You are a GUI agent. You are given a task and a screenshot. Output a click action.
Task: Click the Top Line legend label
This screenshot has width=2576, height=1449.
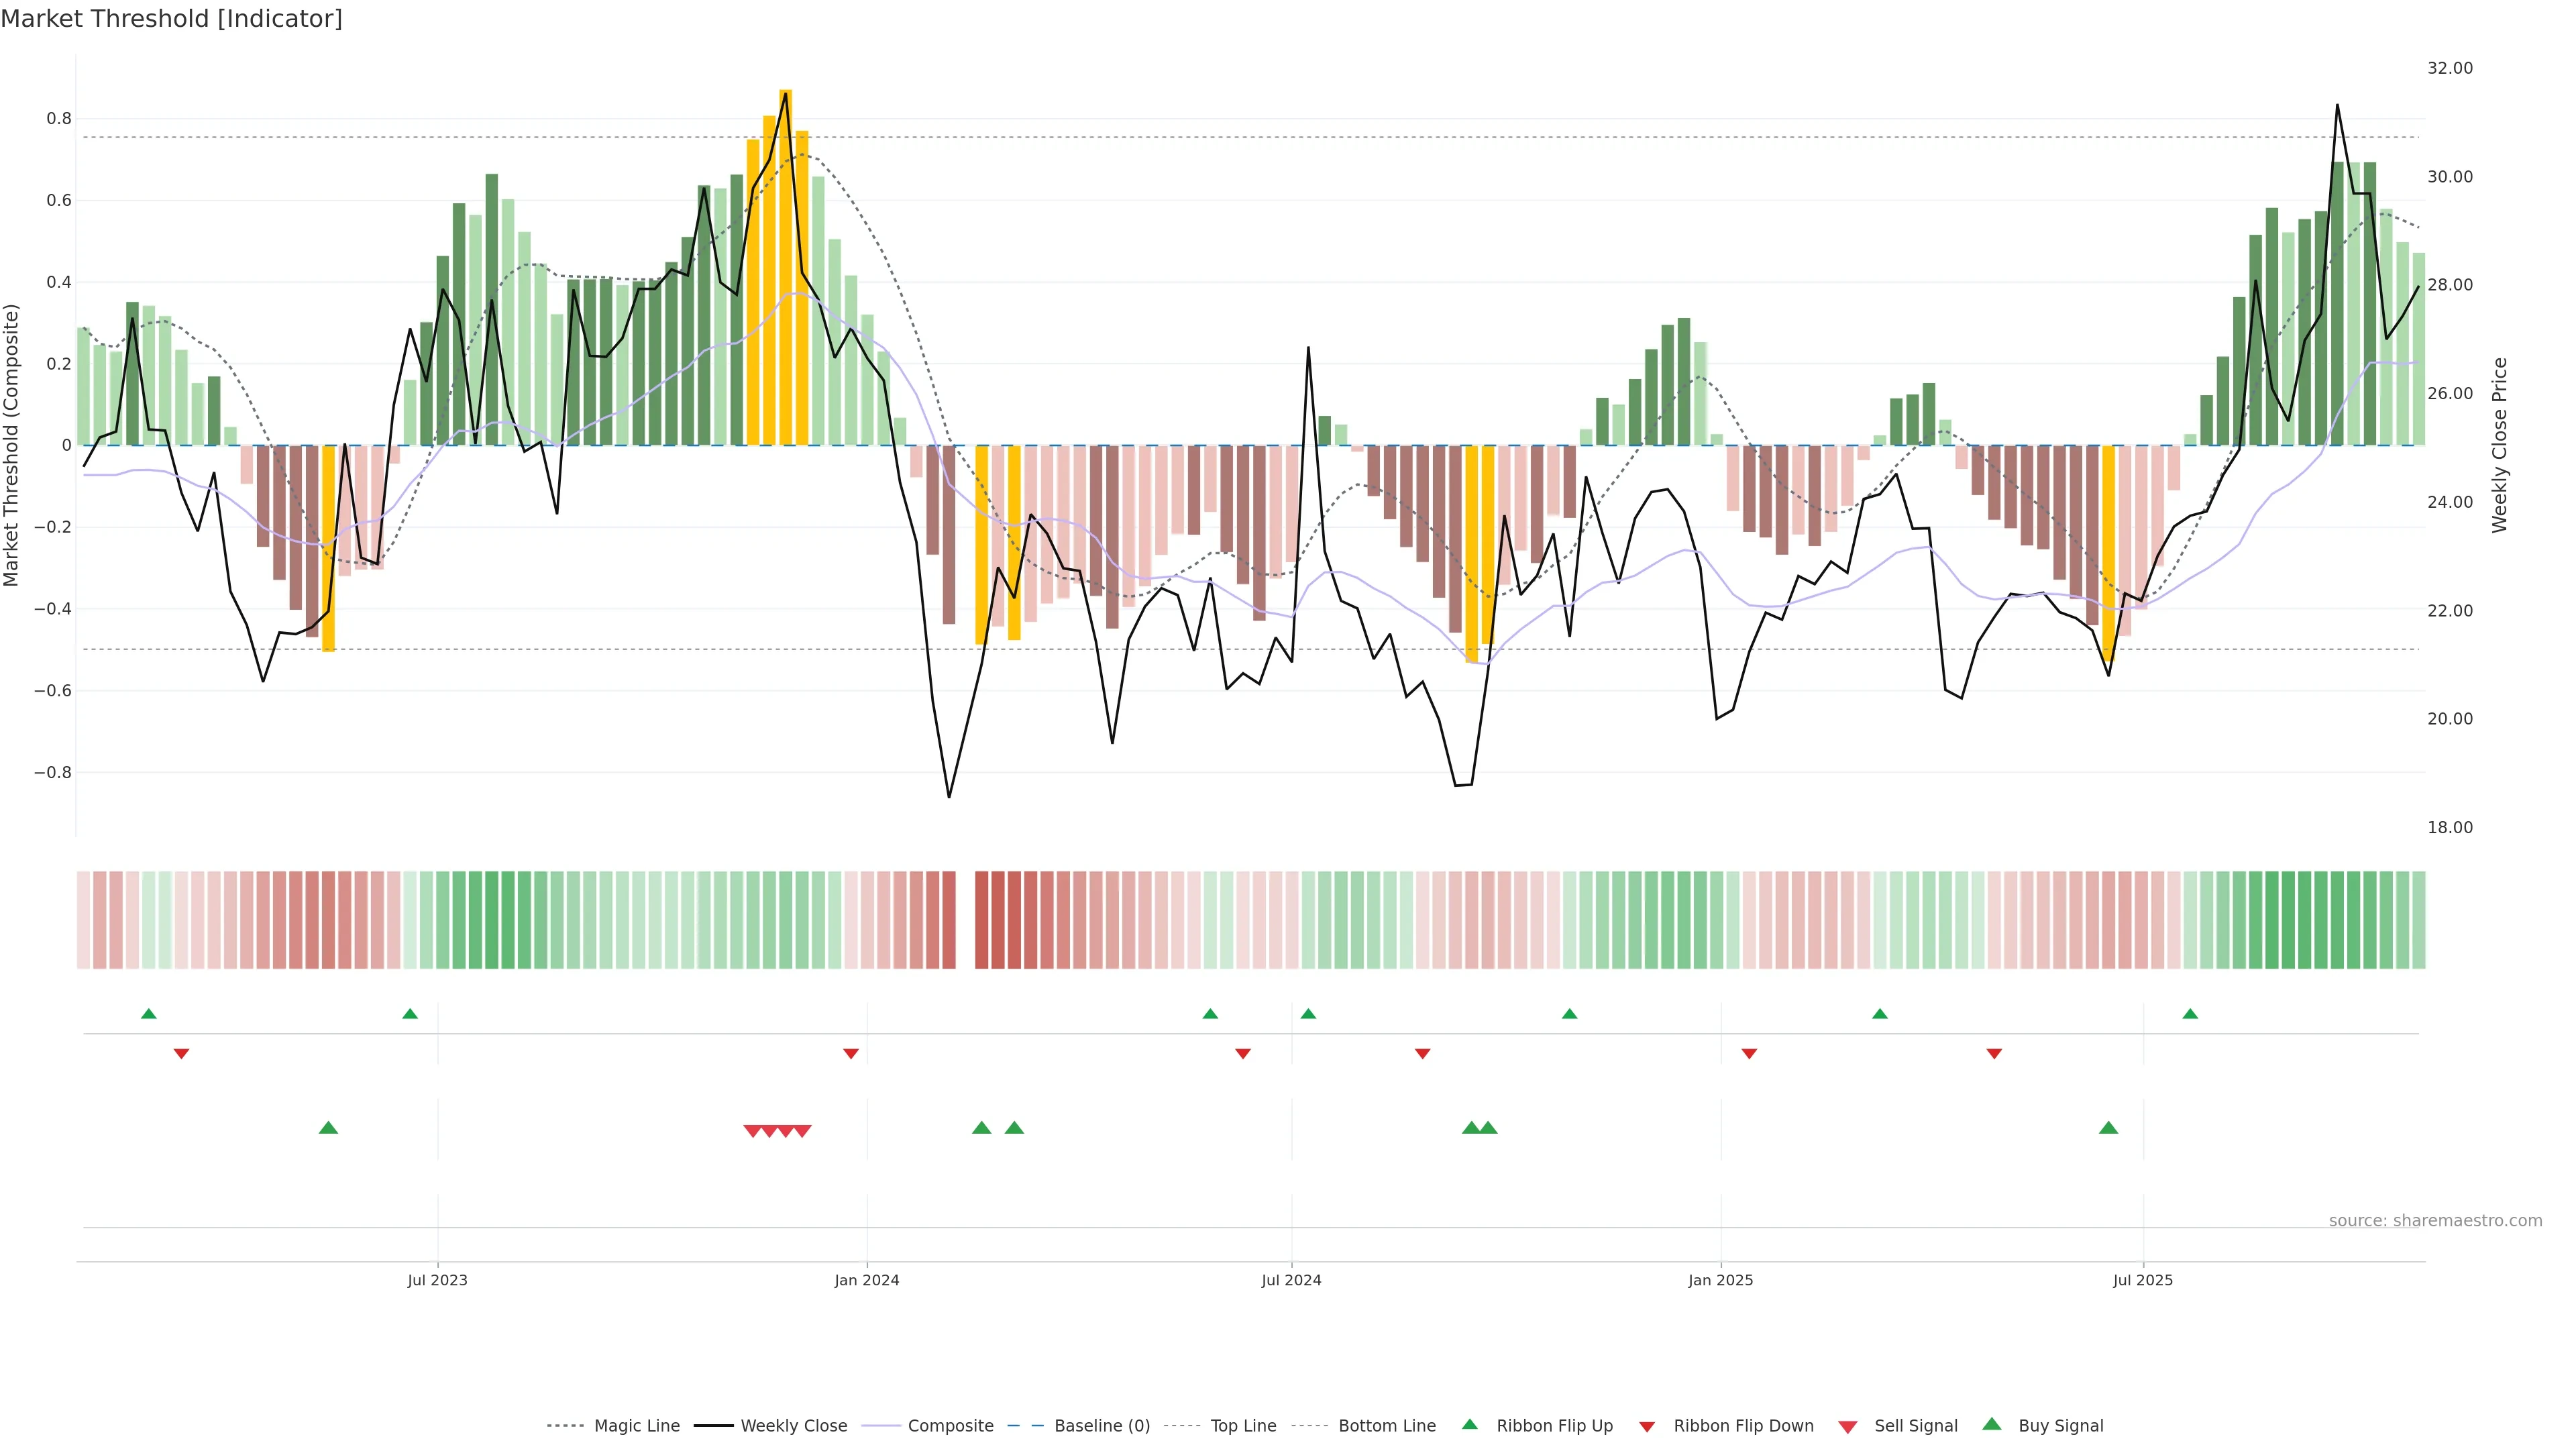click(1243, 1426)
